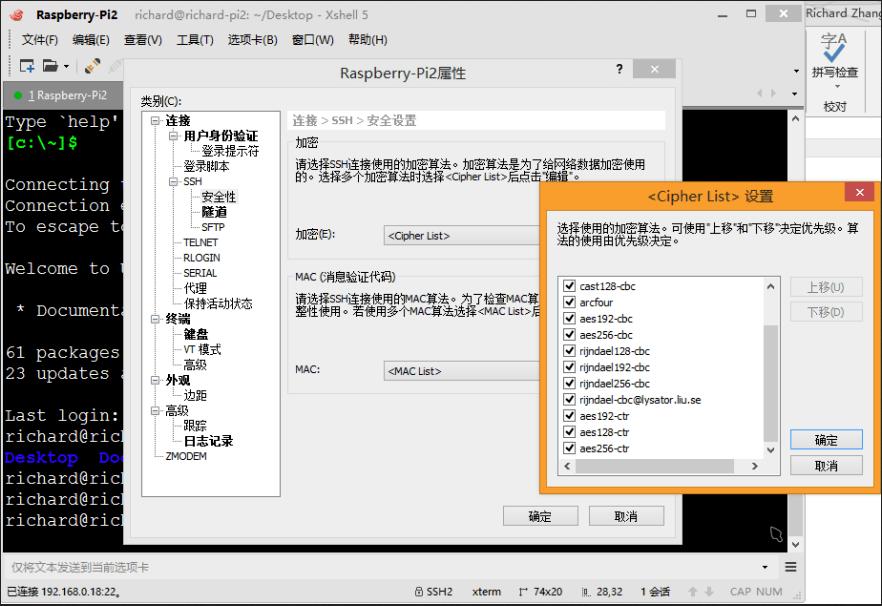Click the send text input field
The width and height of the screenshot is (882, 606).
(382, 567)
